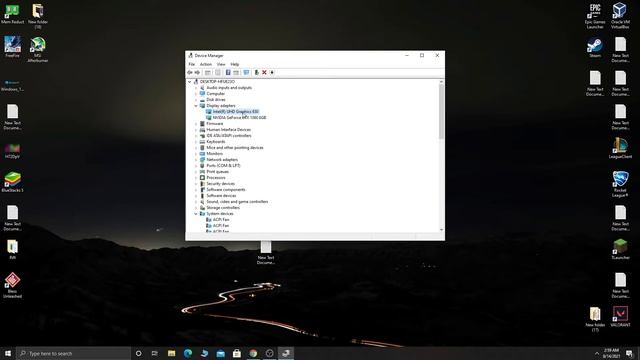This screenshot has height=360, width=640.
Task: Open Mem Reduct desktop shortcut
Action: 12,13
